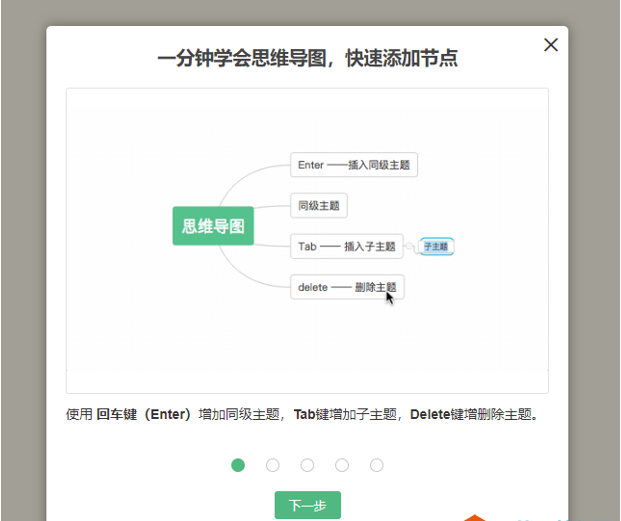Screen dimensions: 621x521
Task: Click the dialog title 一分钟学会思维导图
Action: (242, 58)
